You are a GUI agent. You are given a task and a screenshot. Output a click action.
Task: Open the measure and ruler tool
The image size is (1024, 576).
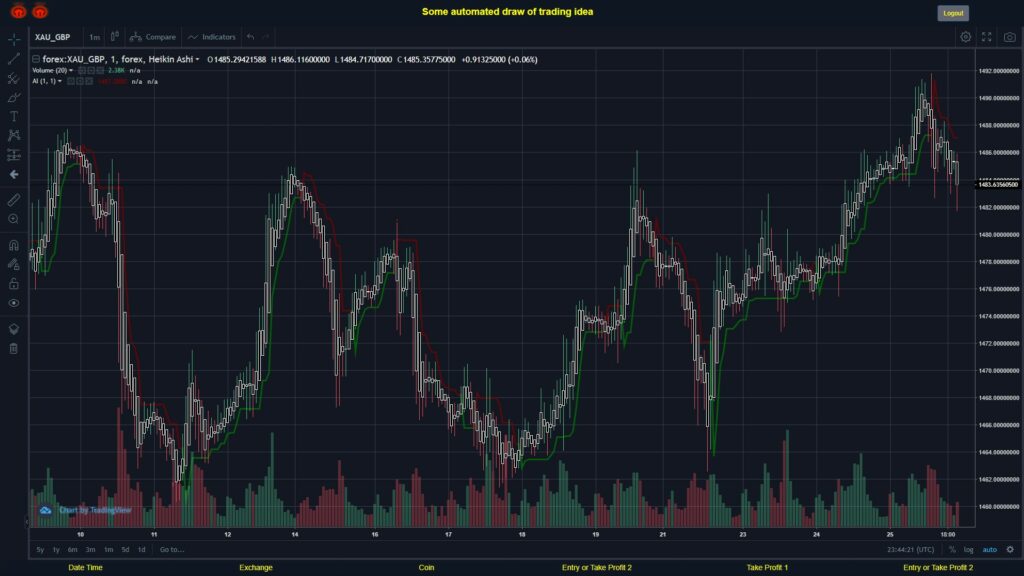click(x=12, y=199)
